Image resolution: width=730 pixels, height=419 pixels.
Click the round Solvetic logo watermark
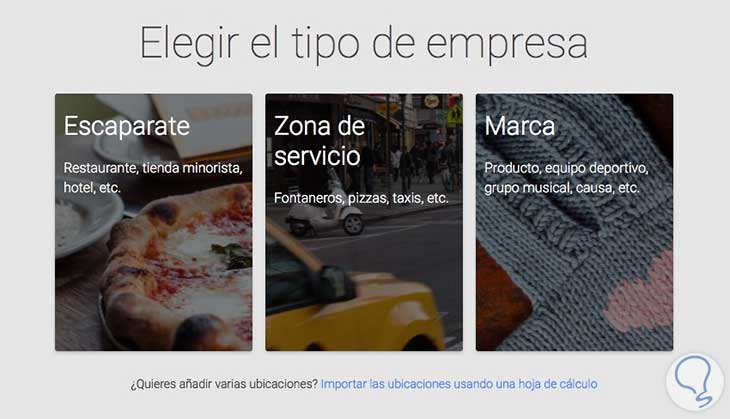click(695, 382)
